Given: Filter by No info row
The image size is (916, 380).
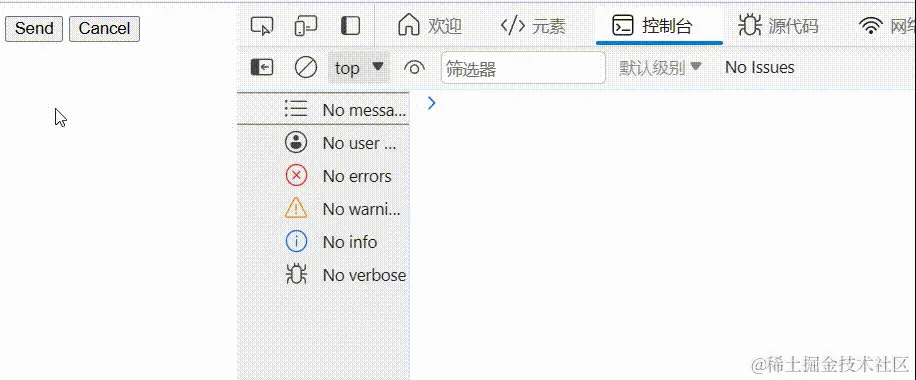Looking at the screenshot, I should pos(323,242).
